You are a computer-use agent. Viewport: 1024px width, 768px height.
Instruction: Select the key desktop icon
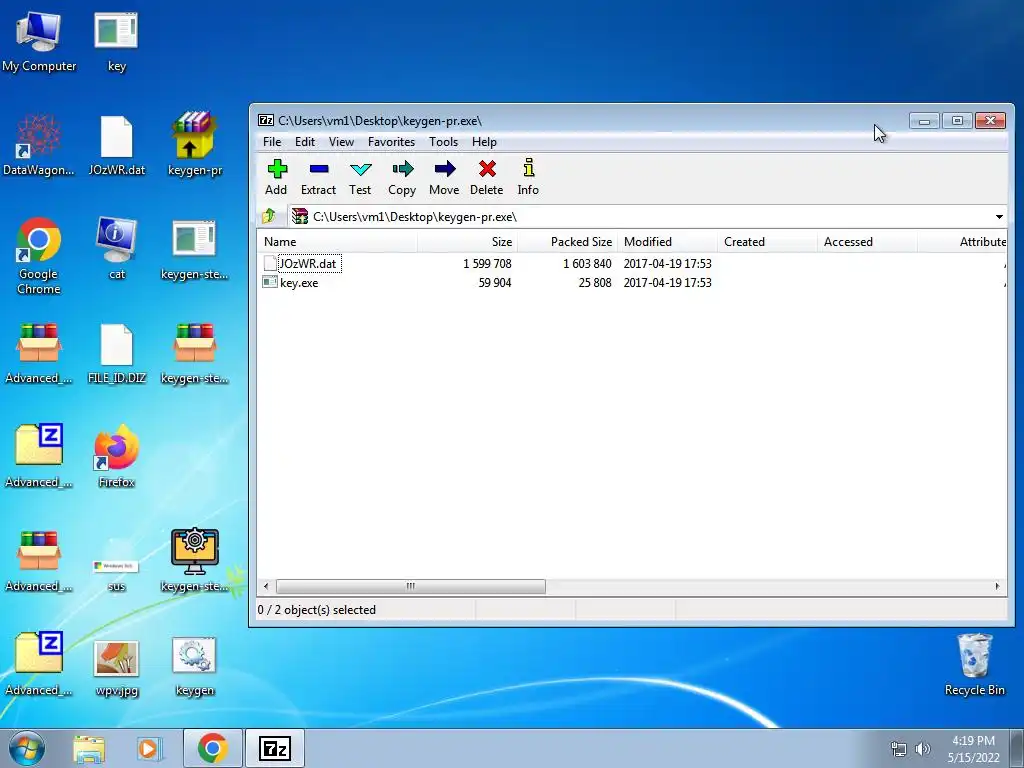(117, 42)
